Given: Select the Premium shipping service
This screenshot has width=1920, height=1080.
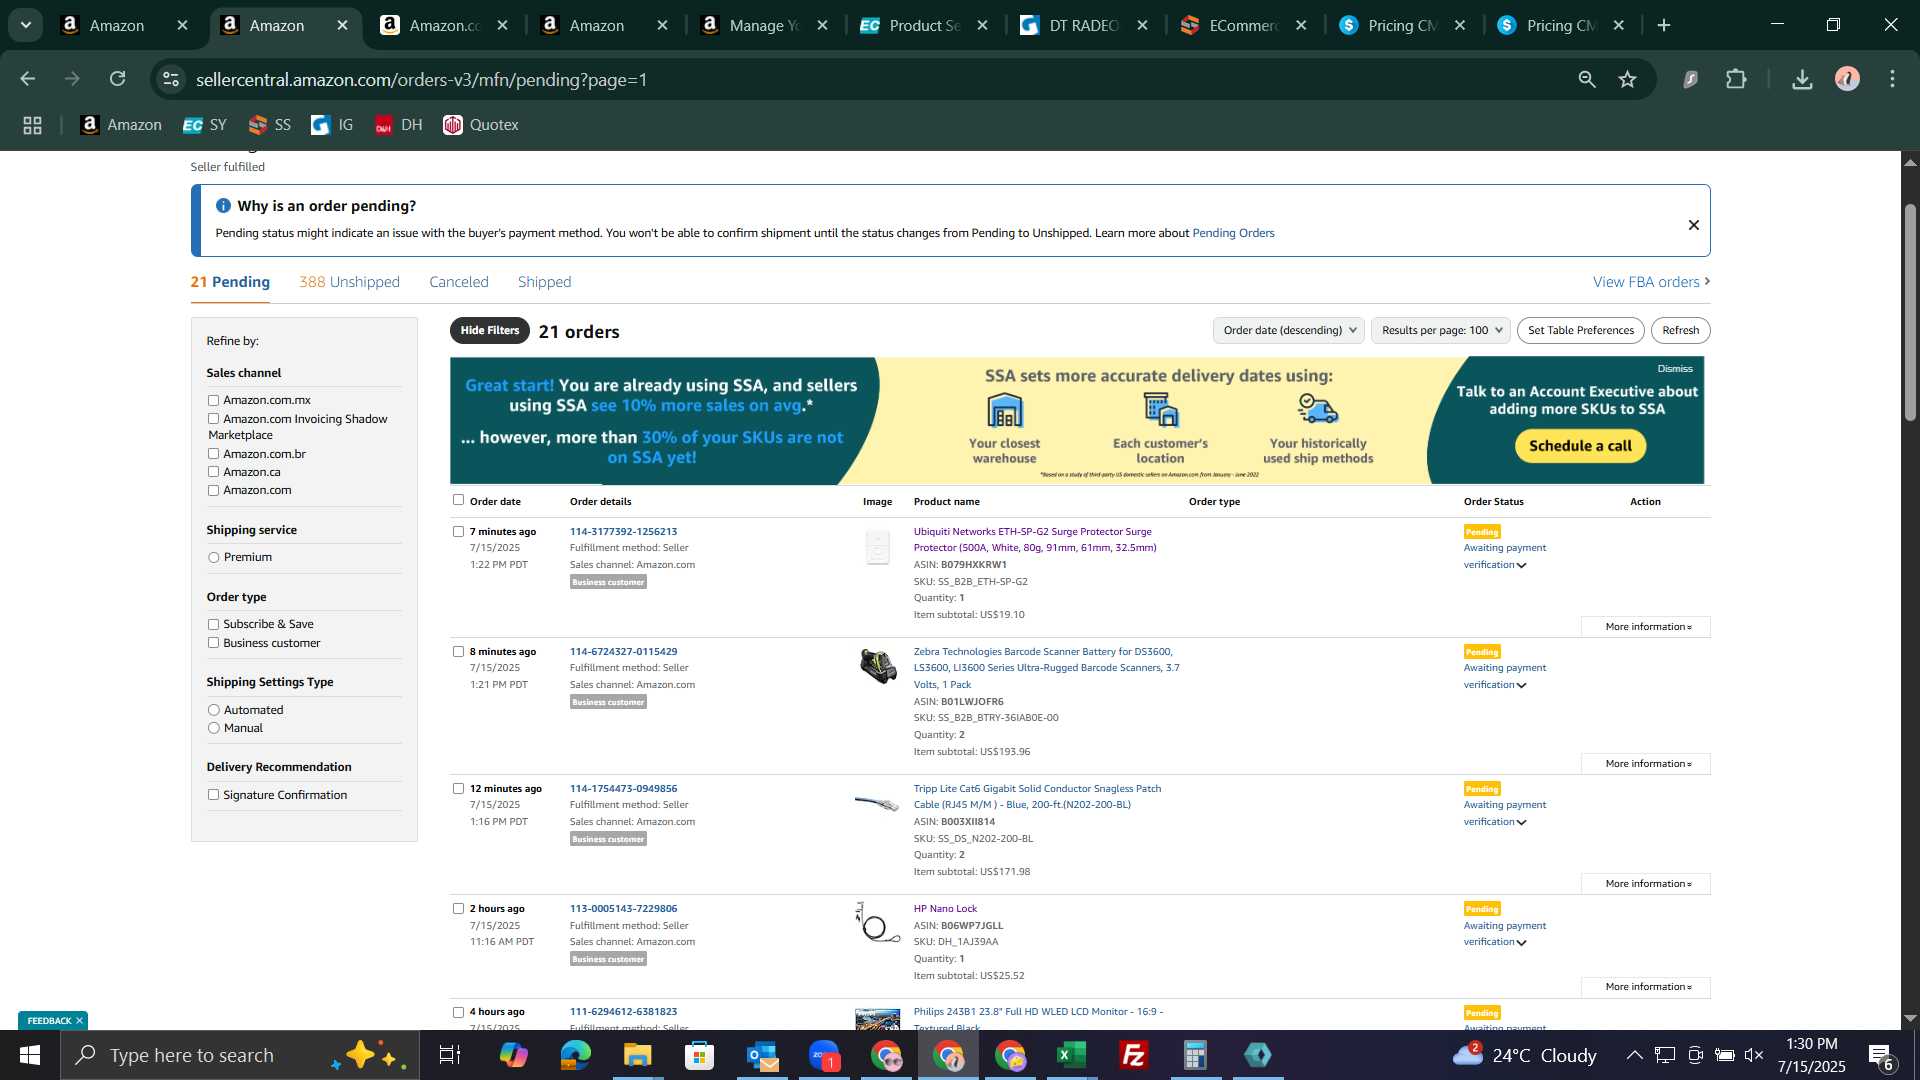Looking at the screenshot, I should [213, 557].
